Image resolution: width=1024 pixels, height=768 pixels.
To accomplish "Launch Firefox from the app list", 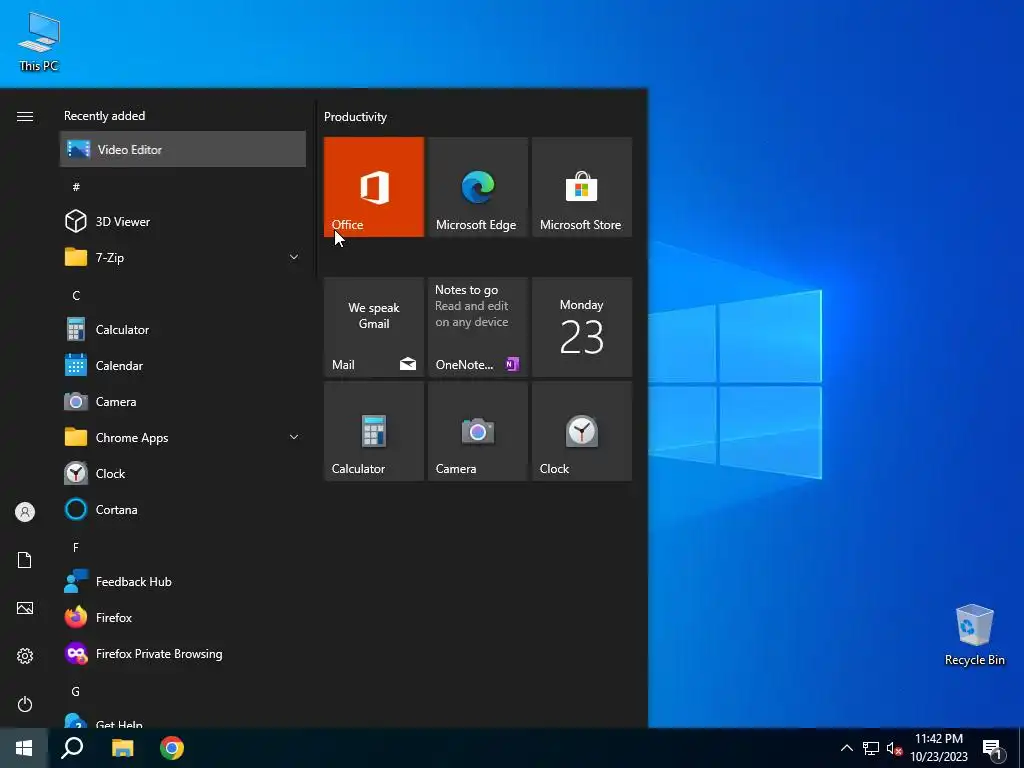I will (183, 617).
